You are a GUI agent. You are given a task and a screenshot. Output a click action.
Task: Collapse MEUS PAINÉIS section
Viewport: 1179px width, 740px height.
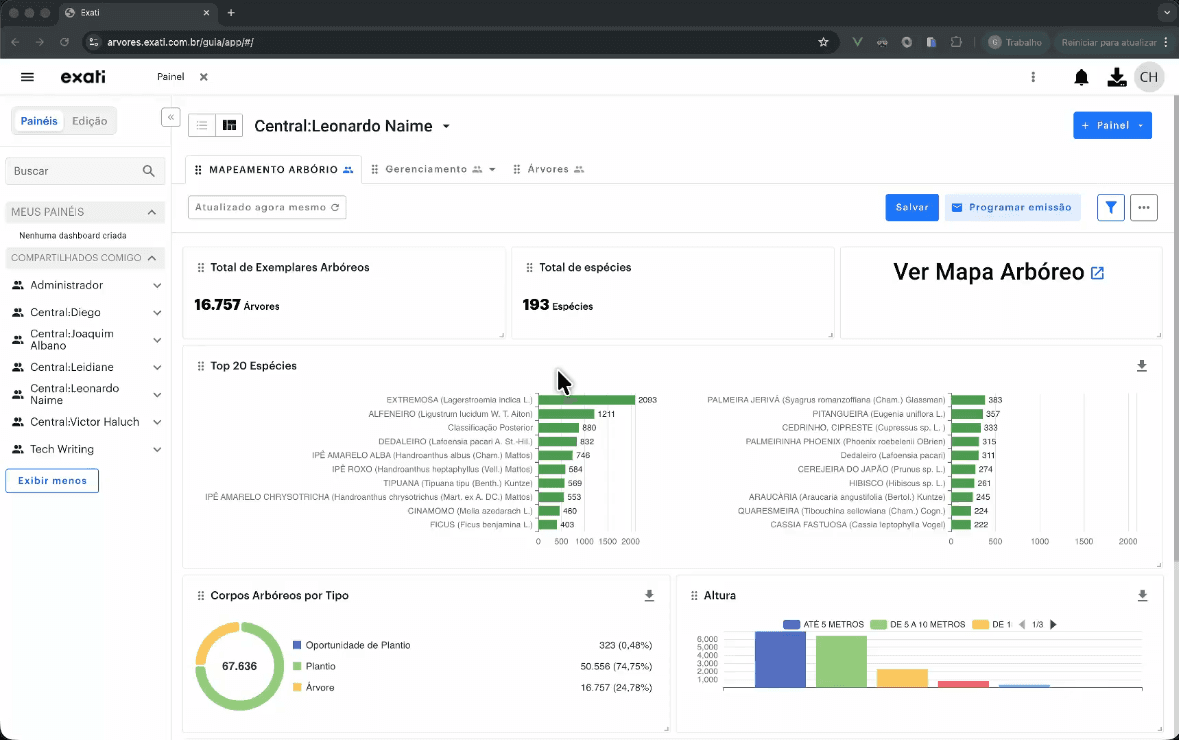(152, 213)
